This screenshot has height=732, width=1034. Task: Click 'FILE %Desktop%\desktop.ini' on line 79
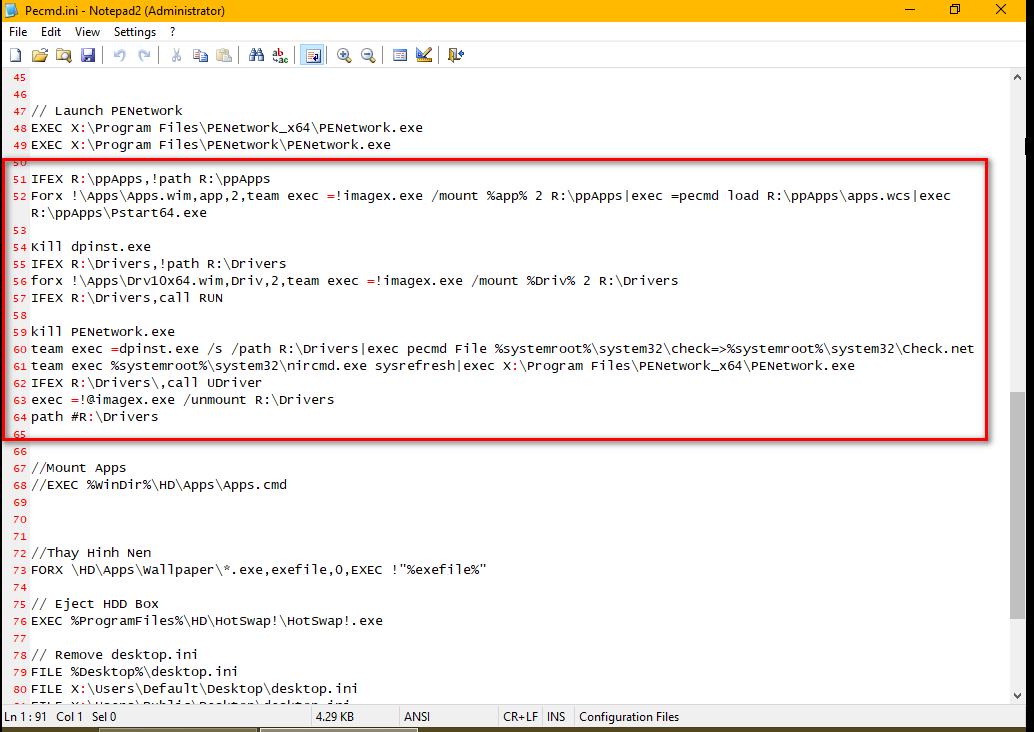click(x=135, y=671)
